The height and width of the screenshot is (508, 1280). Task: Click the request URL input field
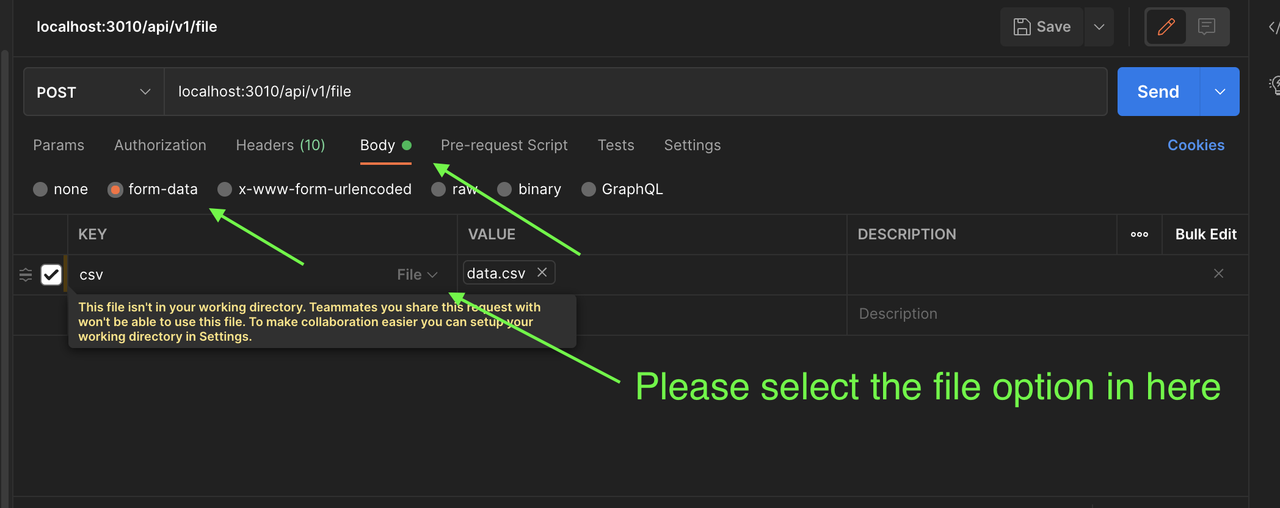click(x=635, y=92)
